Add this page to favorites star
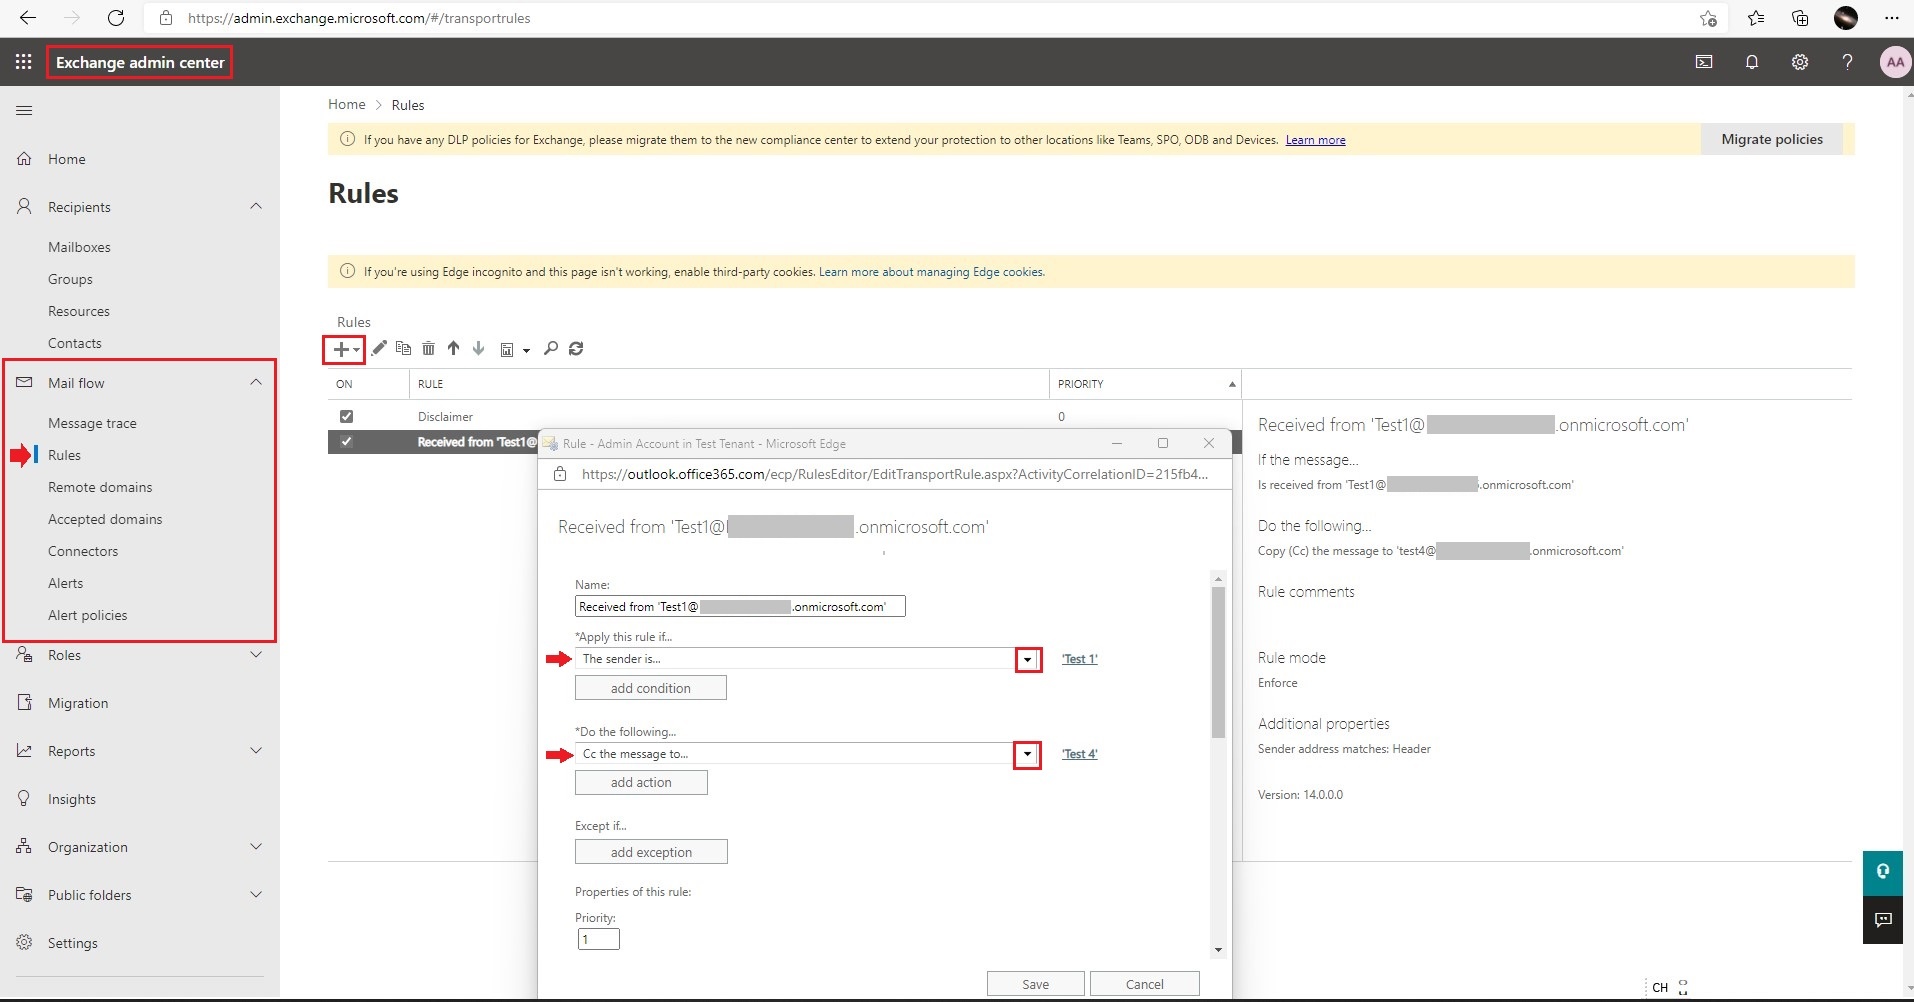Viewport: 1914px width, 1002px height. point(1708,18)
